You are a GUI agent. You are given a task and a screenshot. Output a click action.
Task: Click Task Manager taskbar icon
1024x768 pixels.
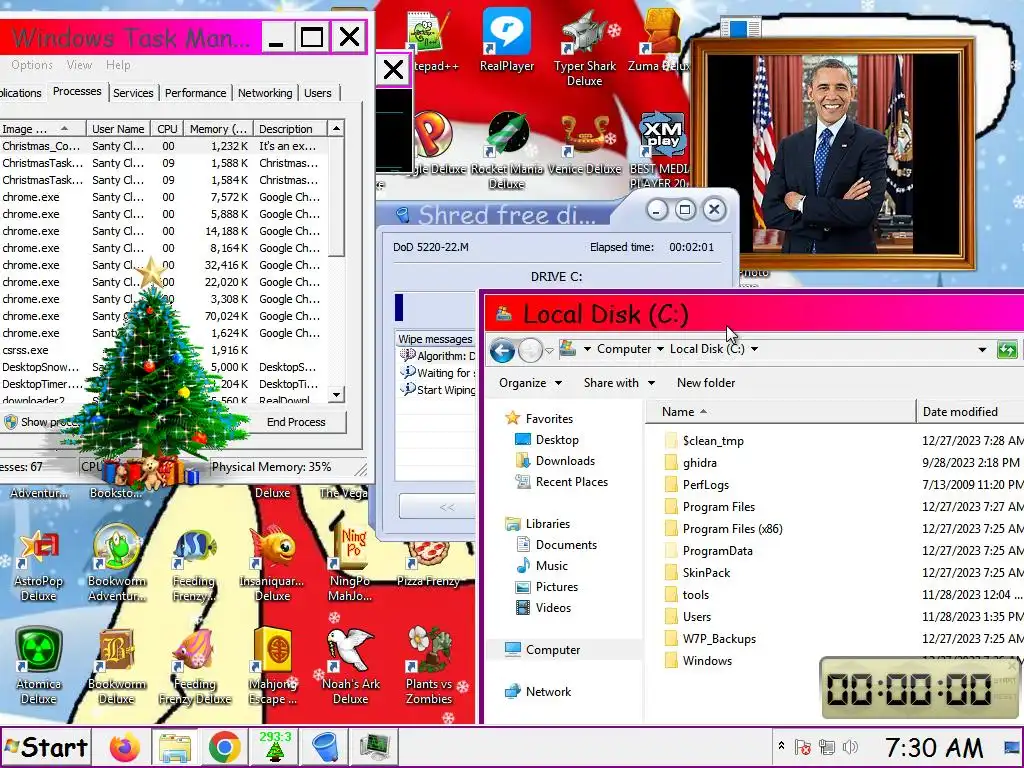coord(374,748)
